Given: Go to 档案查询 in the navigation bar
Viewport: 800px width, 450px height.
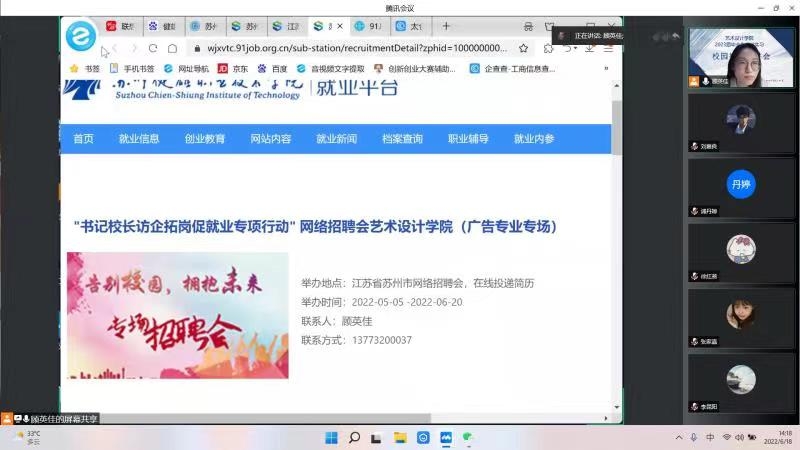Looking at the screenshot, I should point(402,139).
